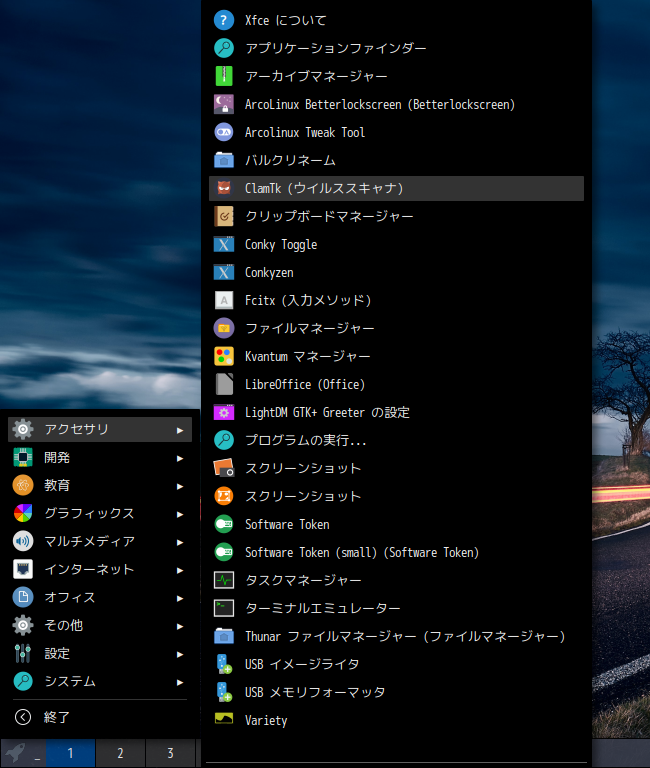Click the LibreOffice document icon
Screen dimensions: 650x768
point(224,384)
